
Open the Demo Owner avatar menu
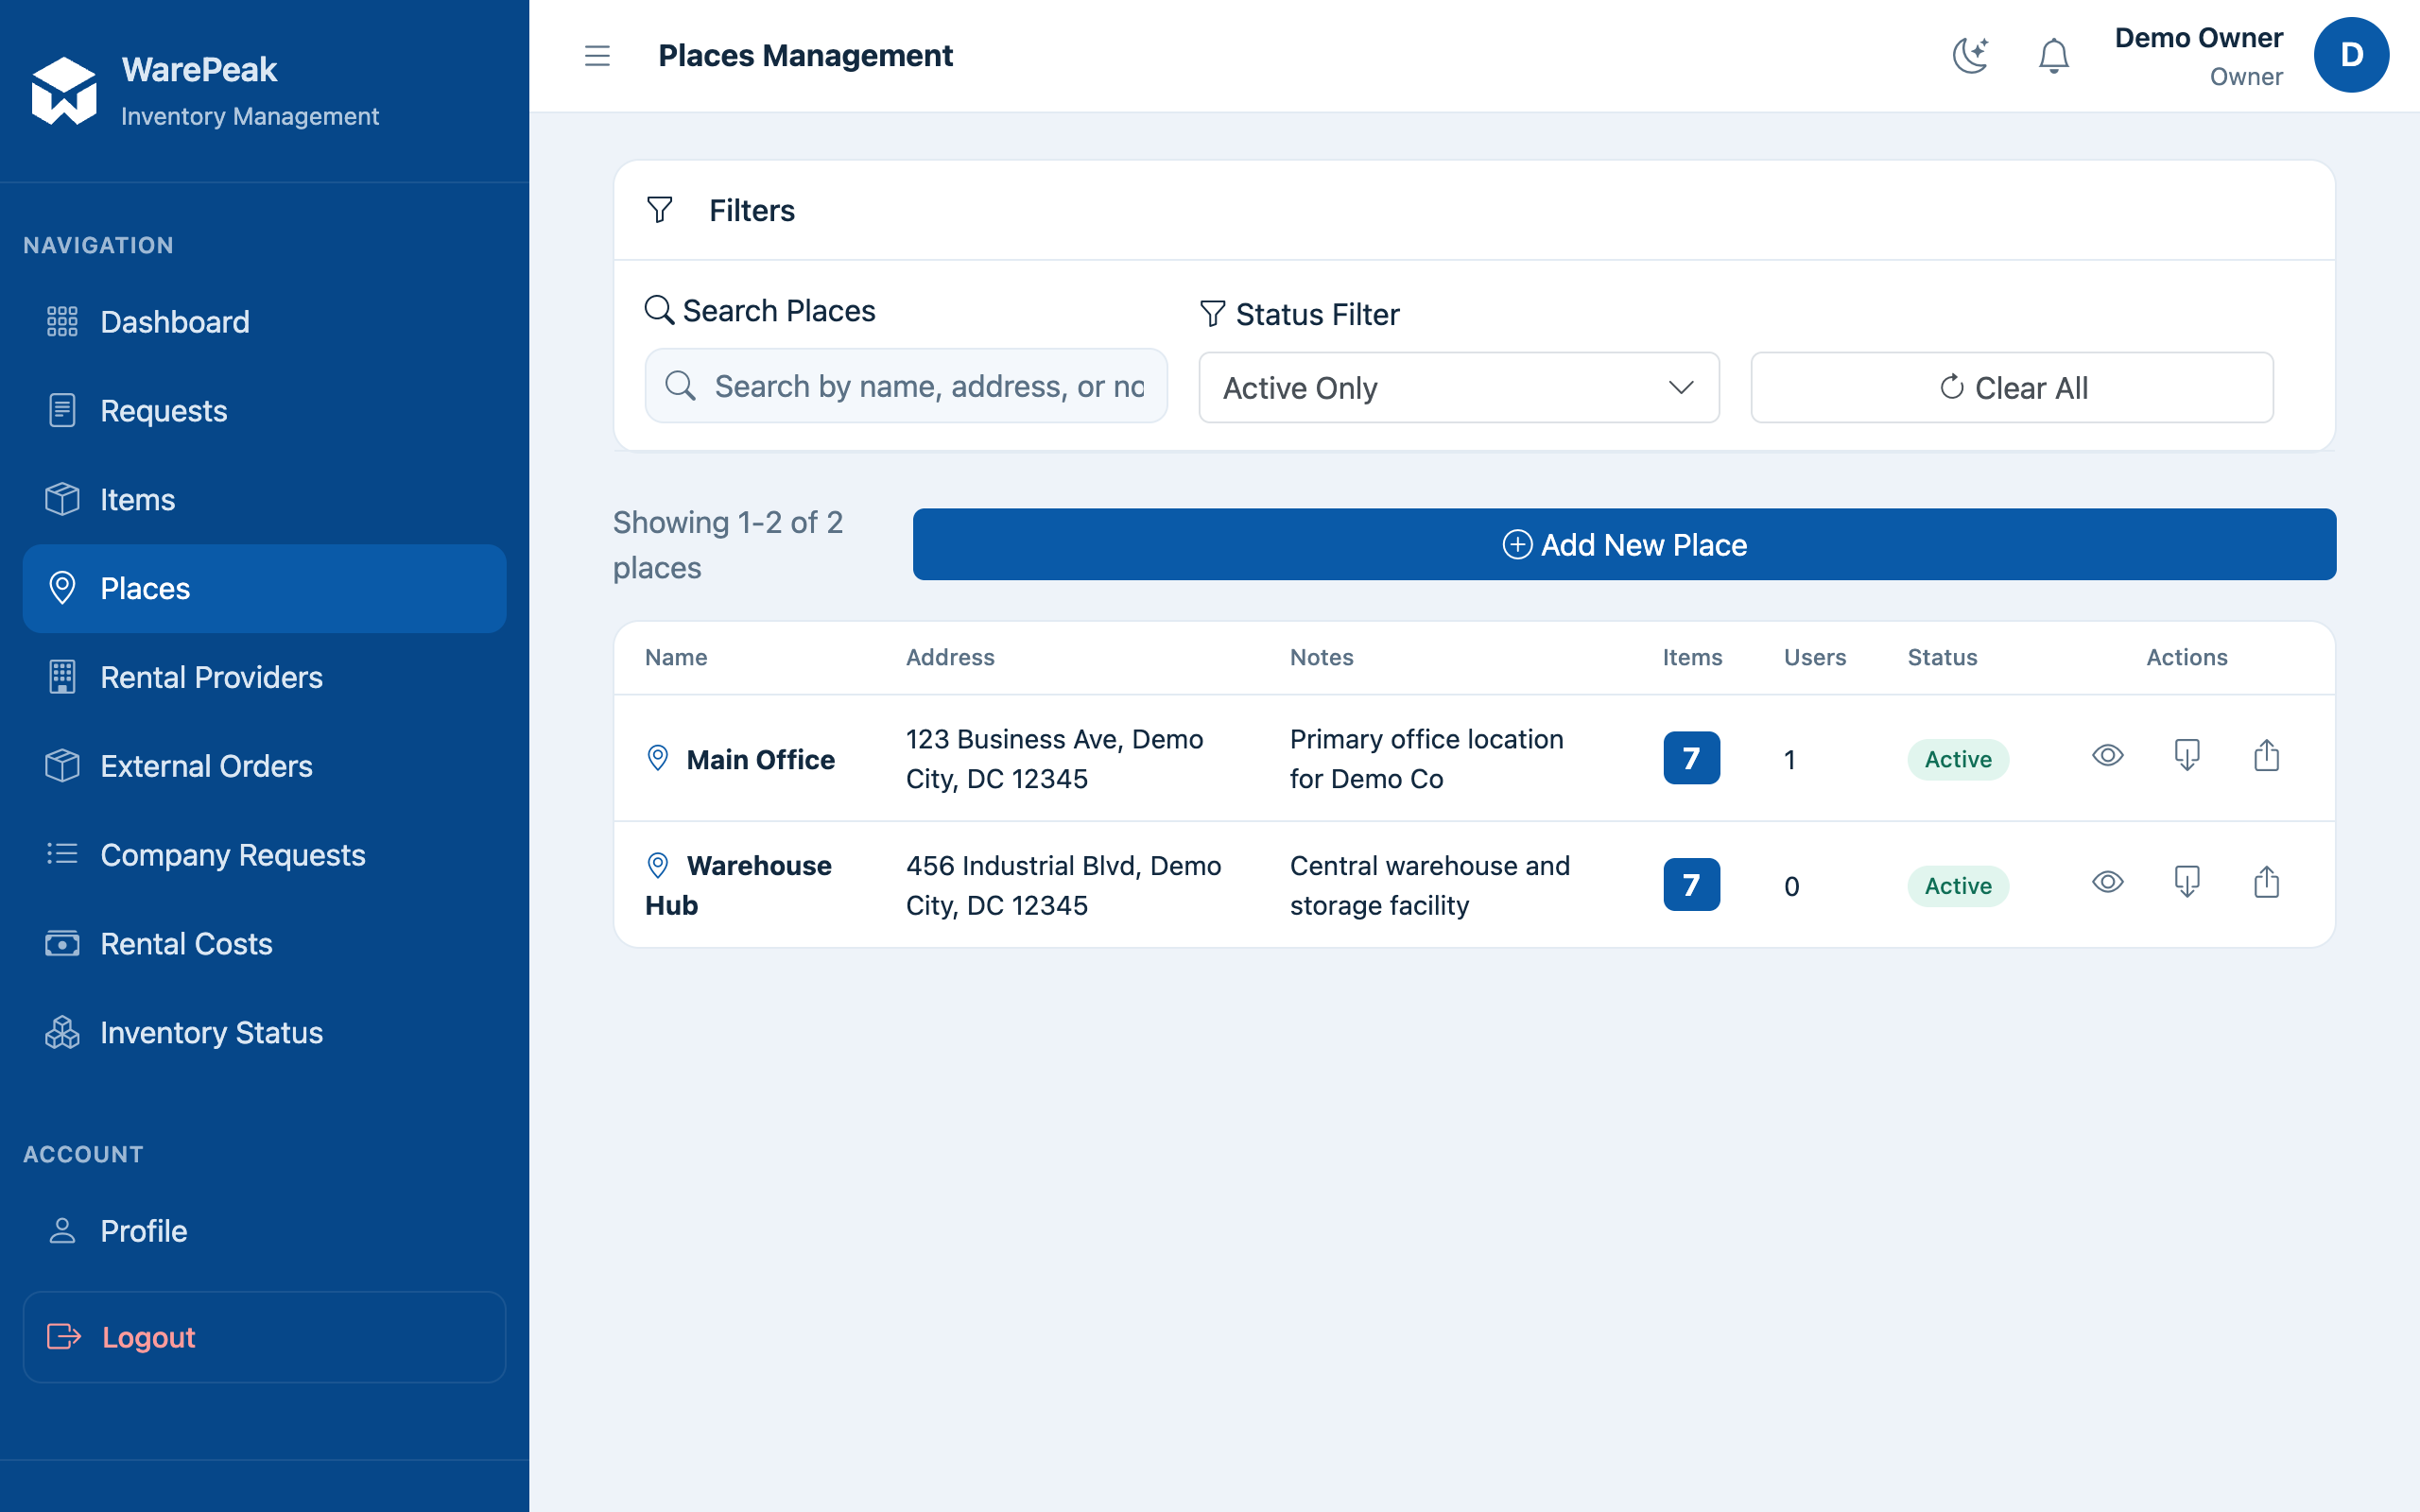tap(2350, 55)
